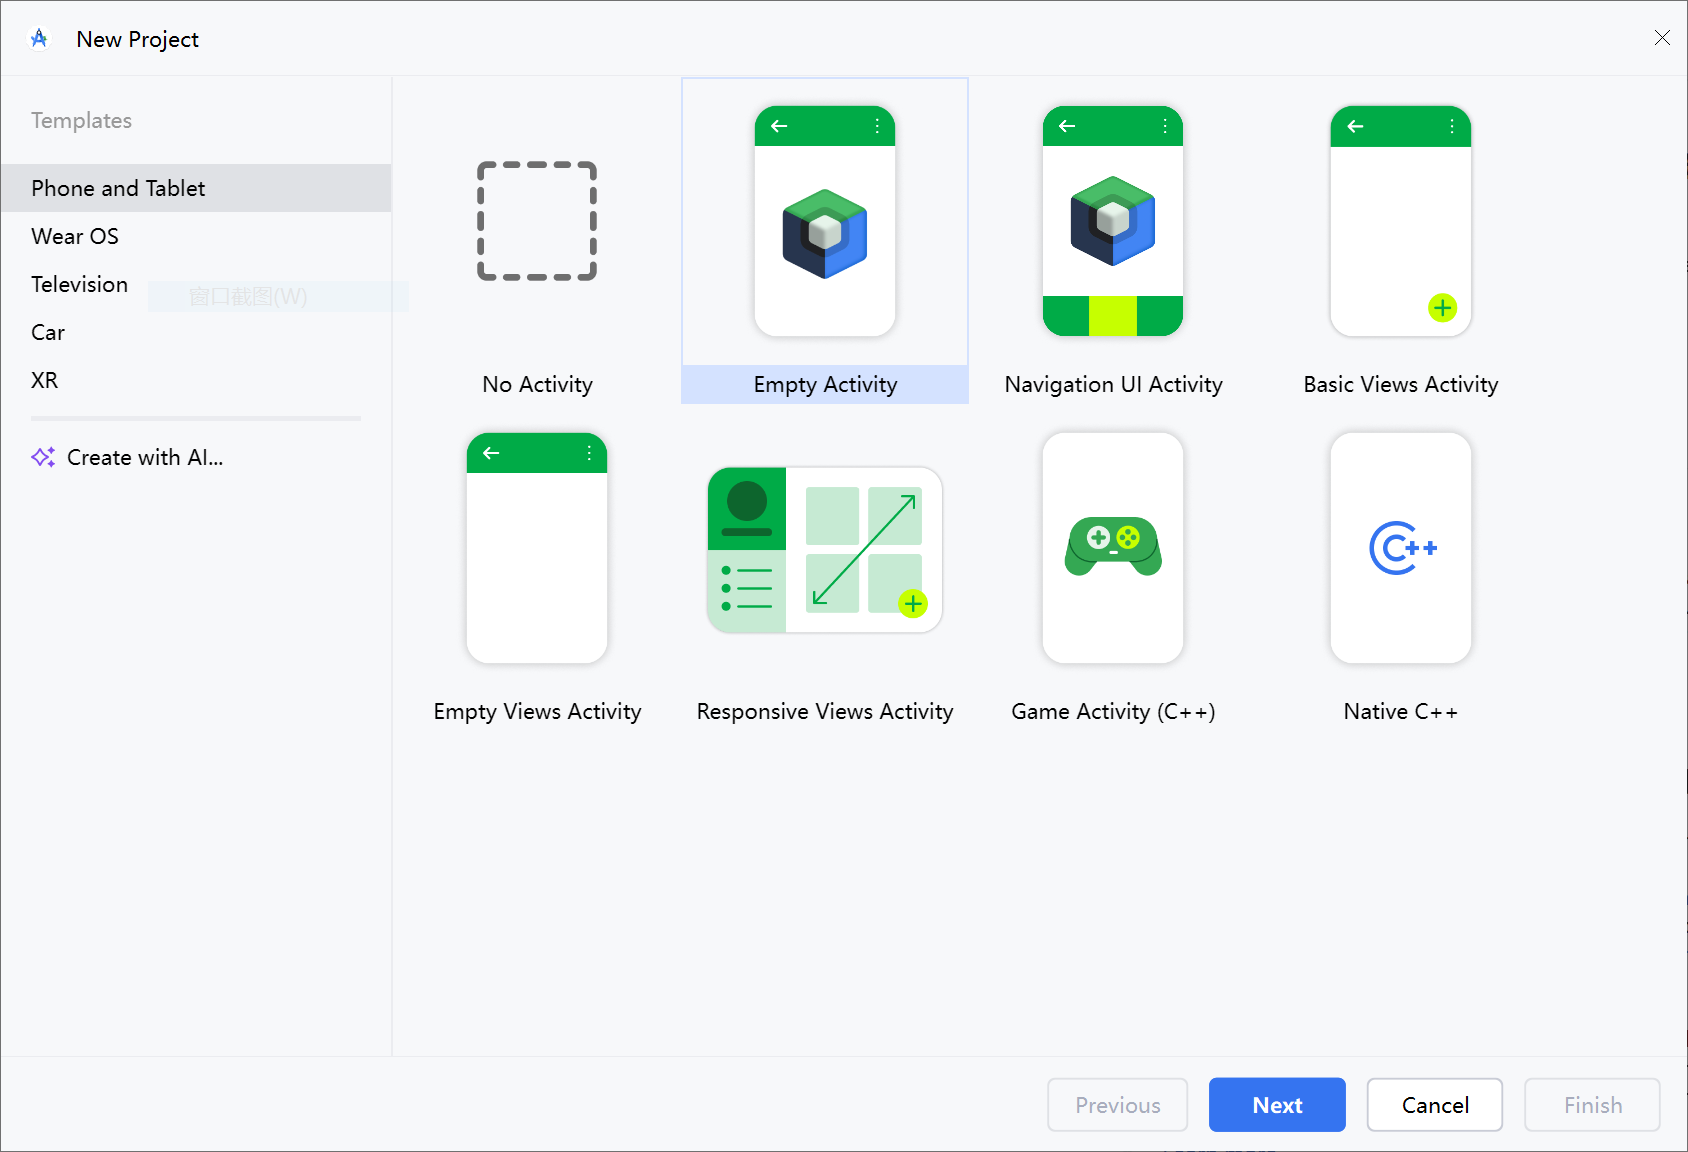
Task: Click the Android Studio logo in title bar
Action: click(39, 38)
